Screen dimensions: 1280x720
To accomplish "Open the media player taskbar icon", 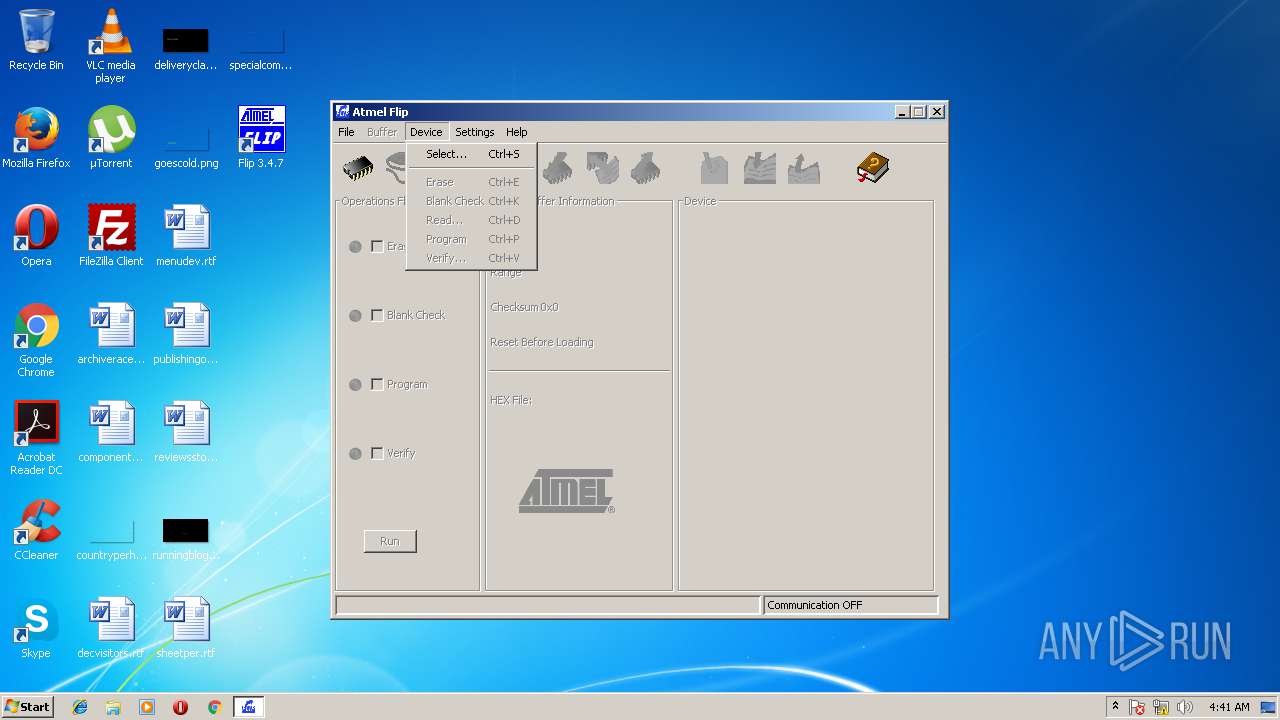I will [x=147, y=707].
